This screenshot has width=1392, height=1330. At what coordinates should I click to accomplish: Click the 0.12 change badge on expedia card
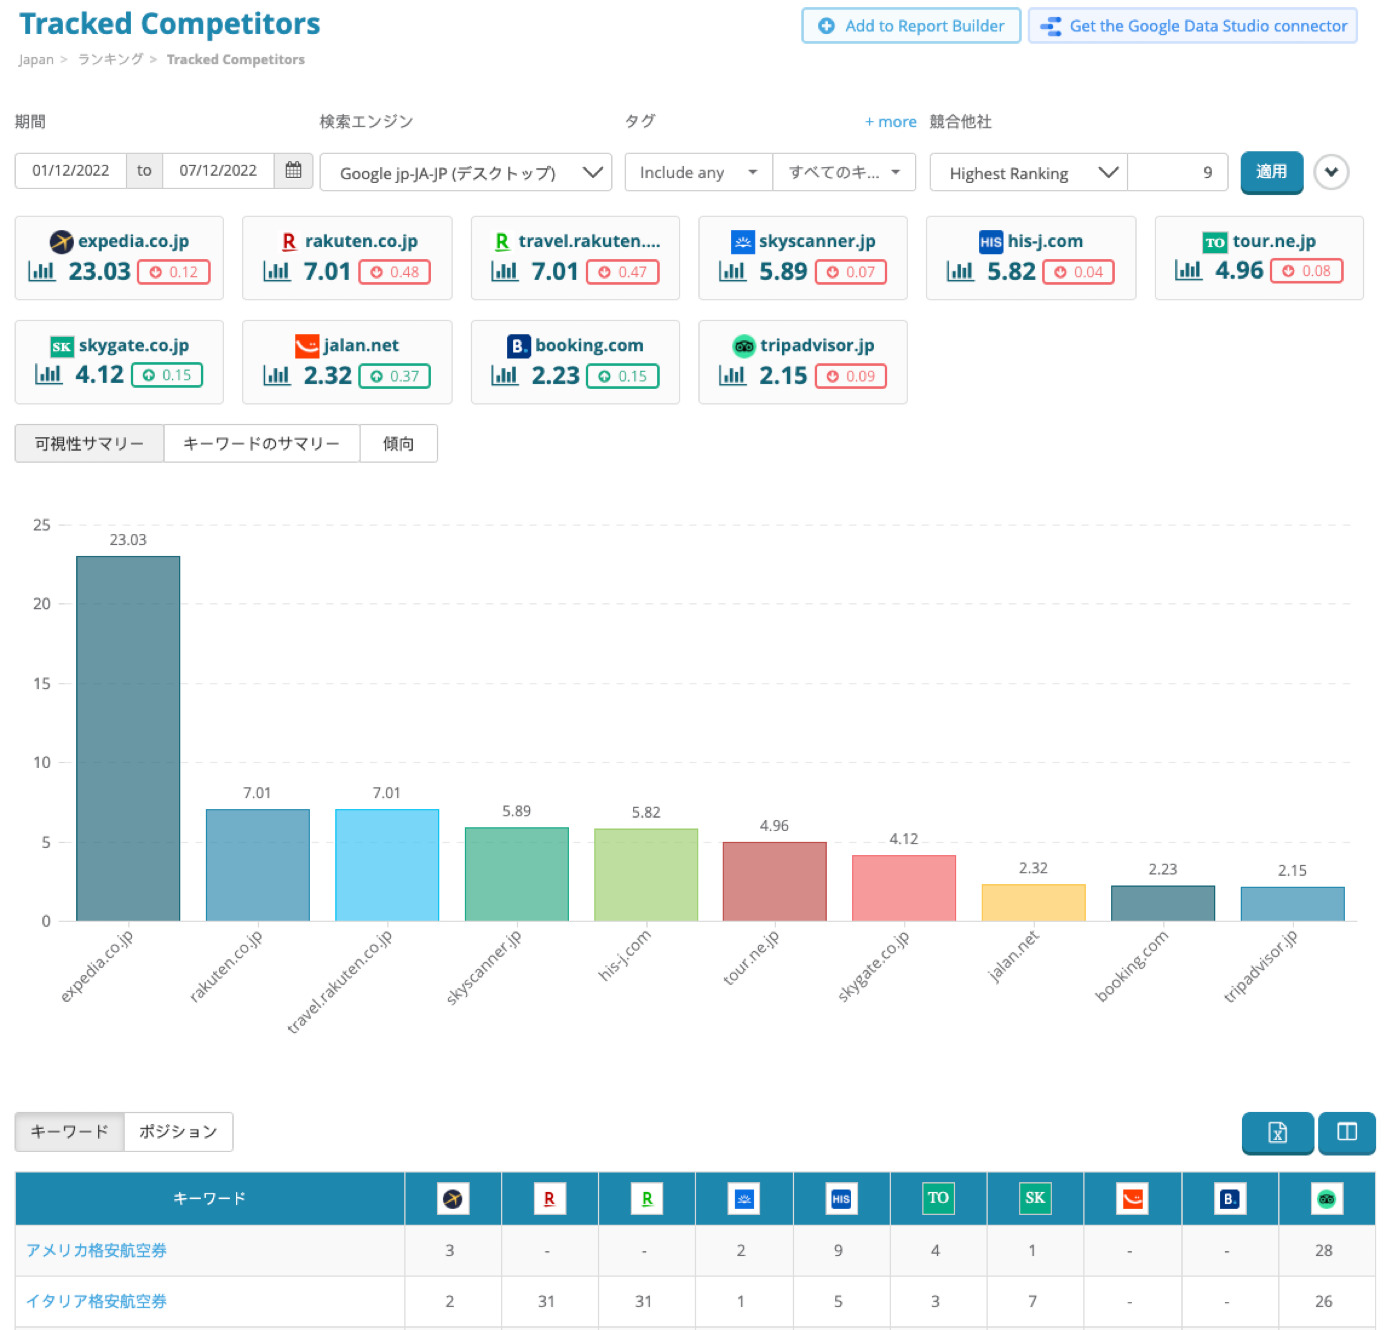coord(174,271)
